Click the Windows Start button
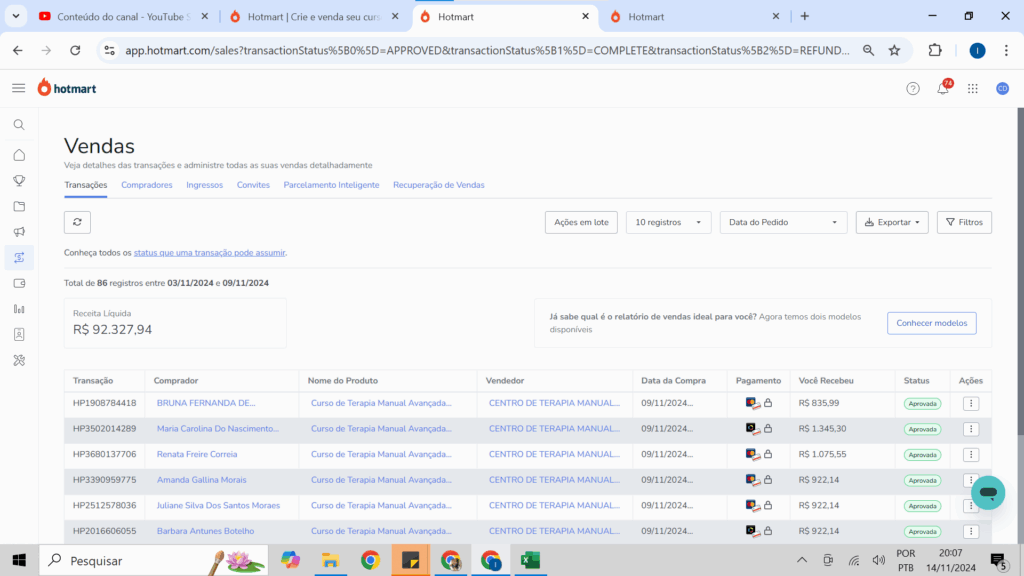 tap(19, 560)
